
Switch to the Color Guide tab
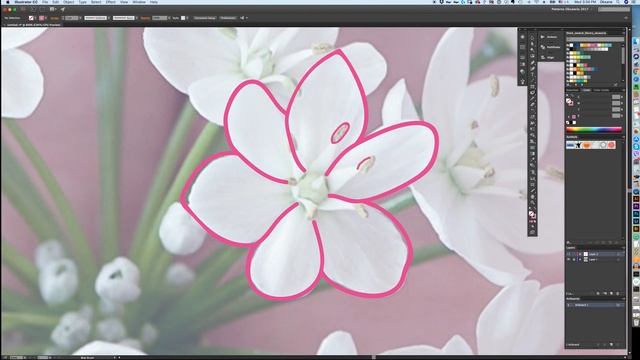tap(601, 90)
